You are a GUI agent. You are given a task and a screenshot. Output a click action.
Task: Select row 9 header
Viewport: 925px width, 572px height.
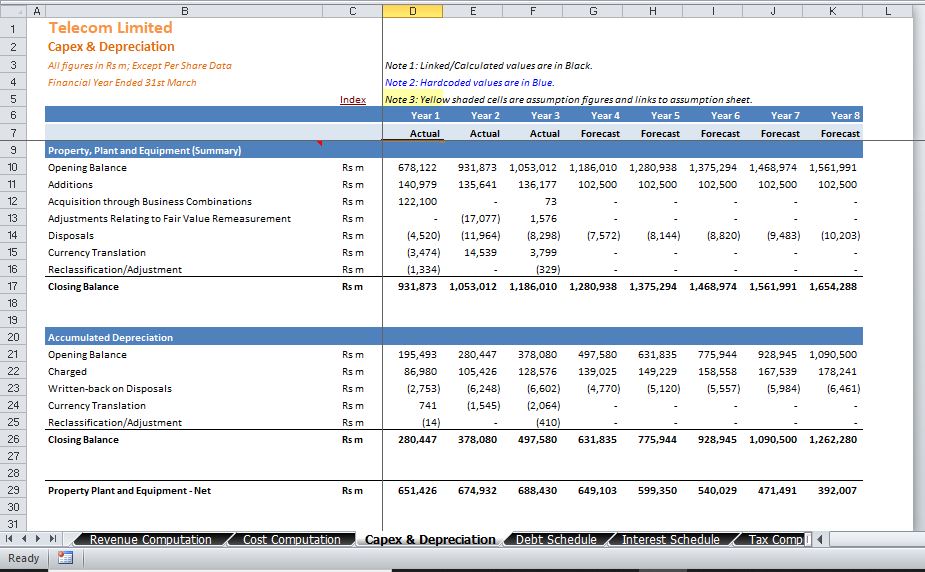(x=13, y=150)
